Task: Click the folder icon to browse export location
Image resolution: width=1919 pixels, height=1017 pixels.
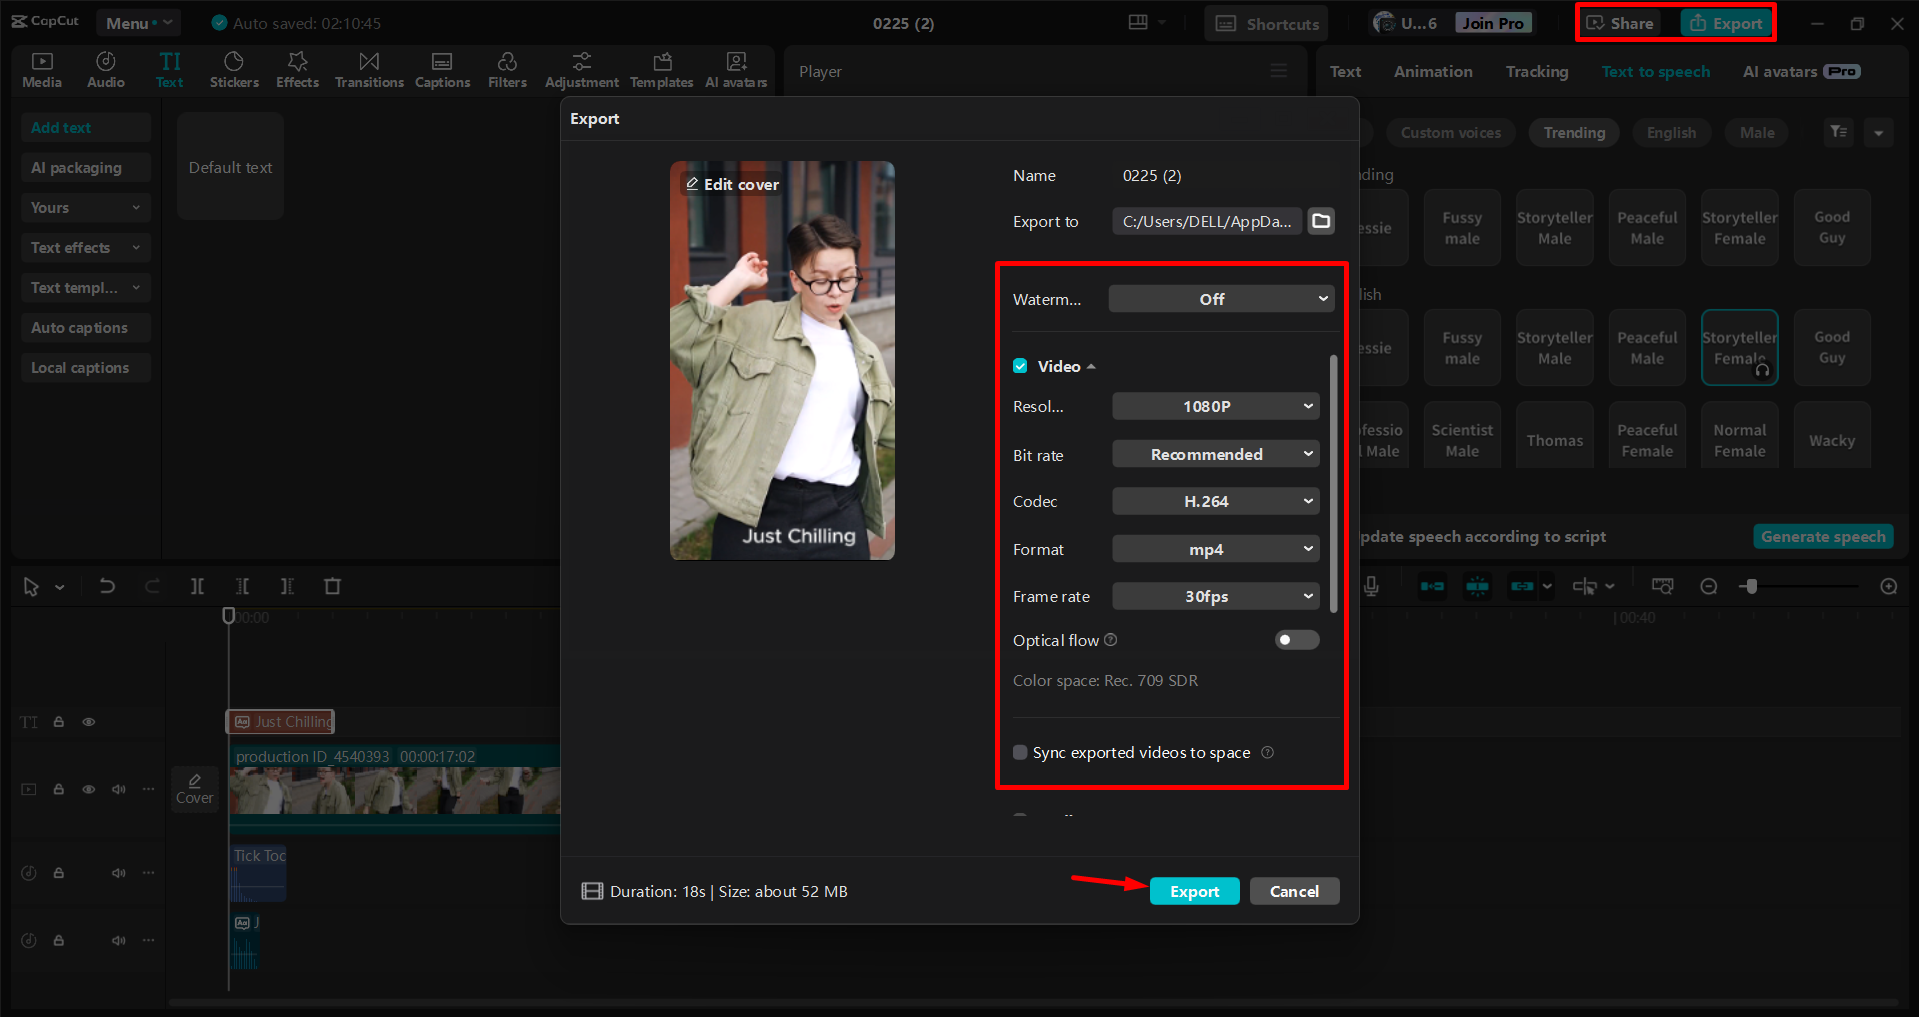Action: pos(1321,221)
